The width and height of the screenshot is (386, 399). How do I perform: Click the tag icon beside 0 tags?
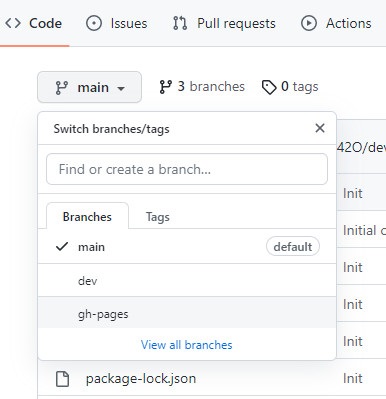coord(269,87)
